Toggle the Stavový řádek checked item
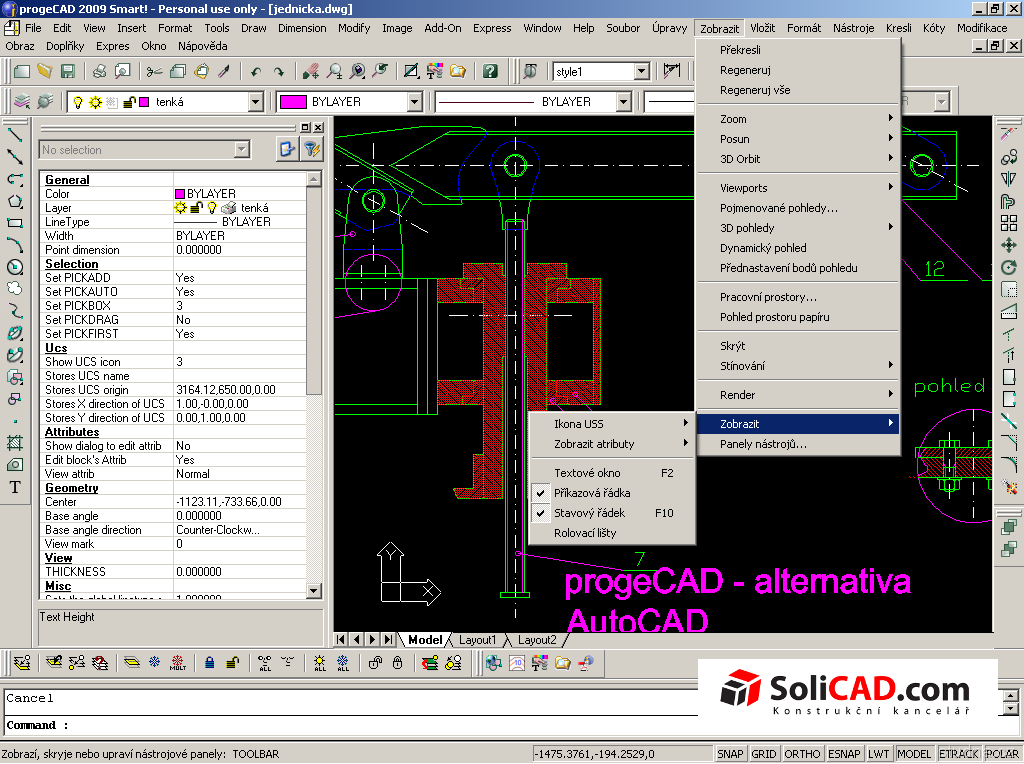Image resolution: width=1024 pixels, height=764 pixels. 589,513
